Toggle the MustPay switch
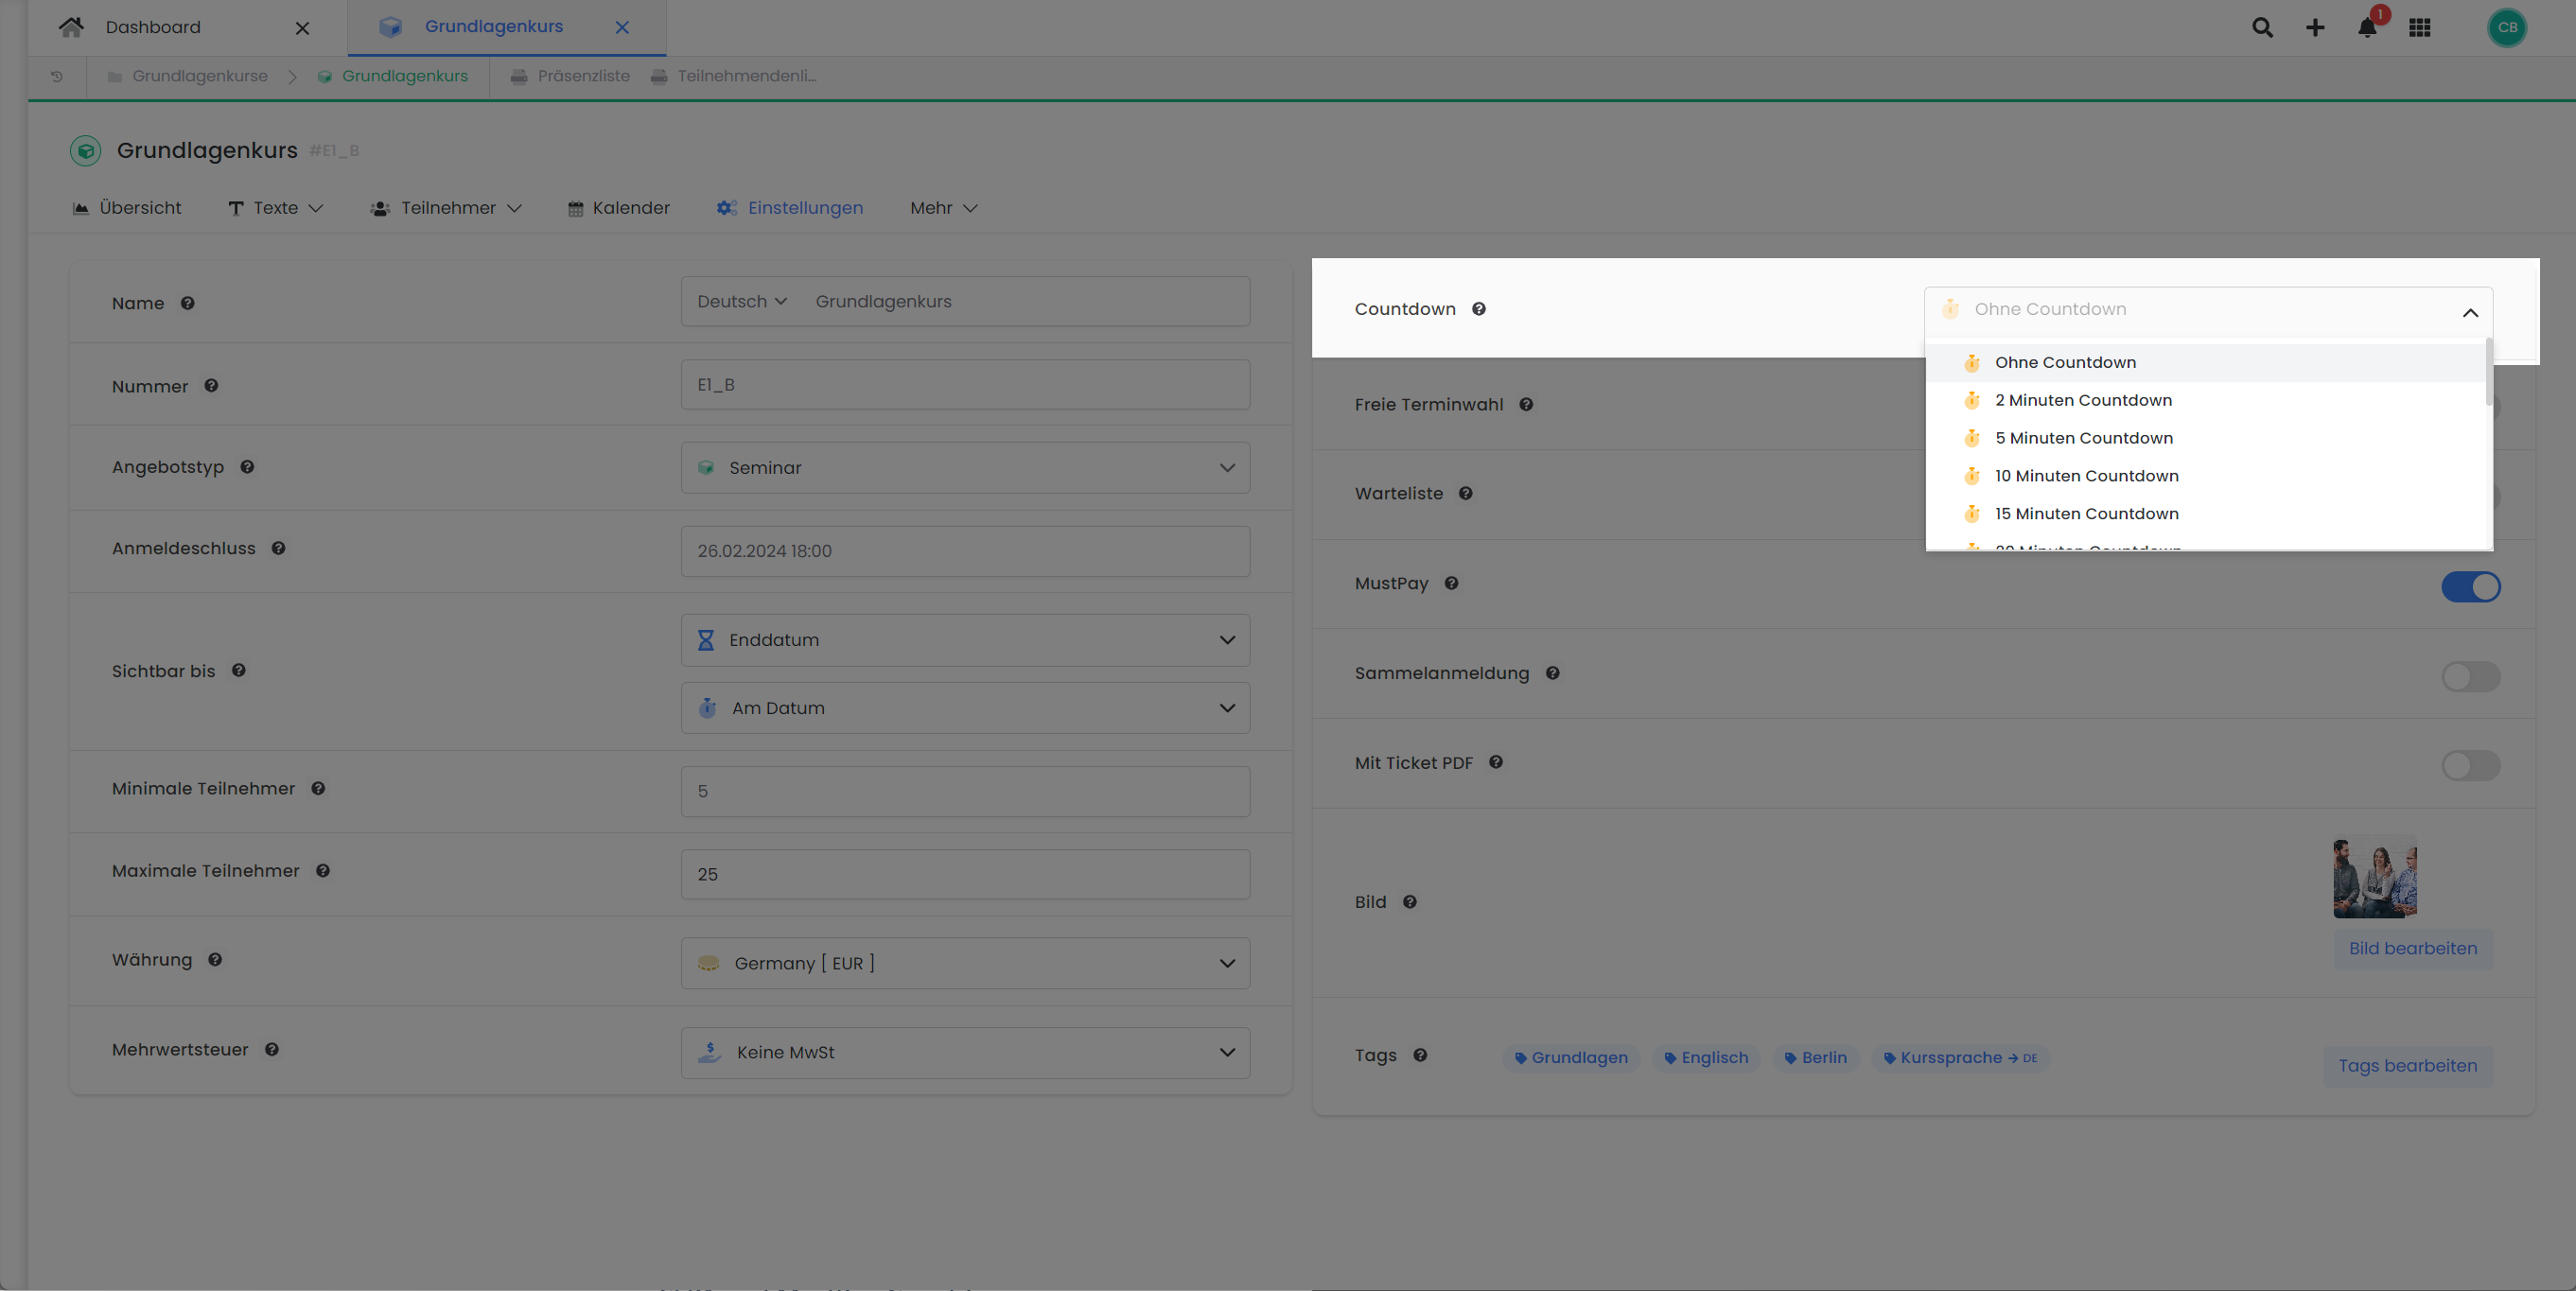Image resolution: width=2576 pixels, height=1291 pixels. coord(2471,584)
